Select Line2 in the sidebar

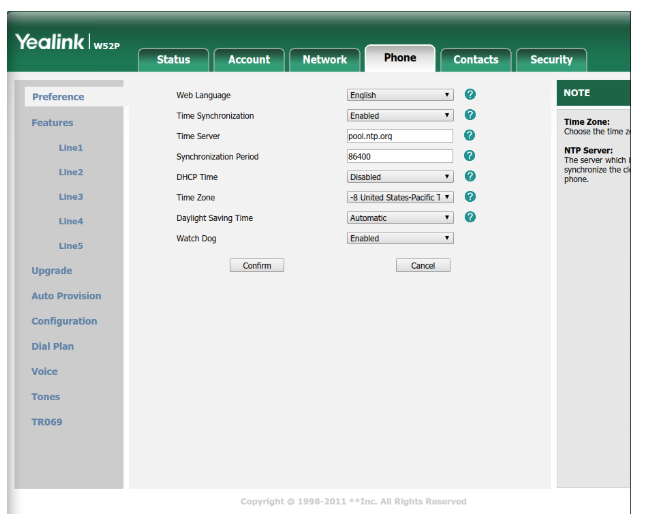[71, 172]
